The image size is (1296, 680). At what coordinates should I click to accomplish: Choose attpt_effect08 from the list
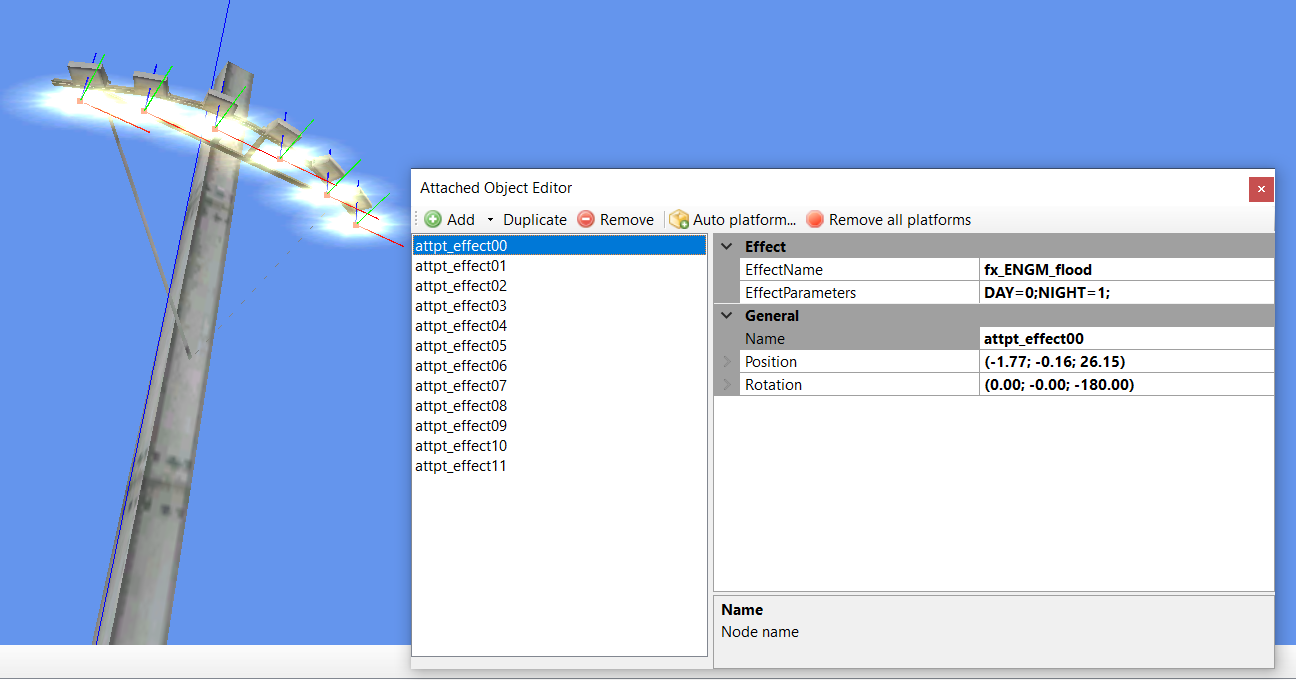click(461, 406)
